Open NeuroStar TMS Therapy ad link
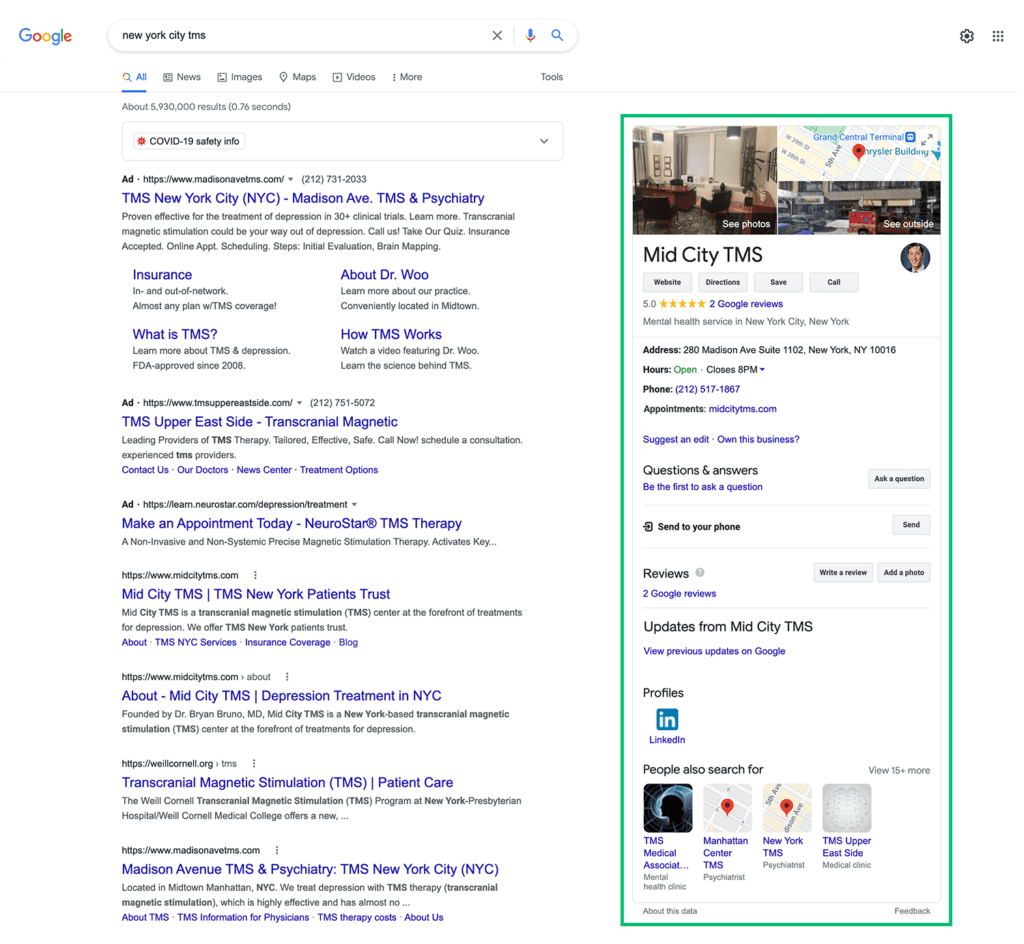1024x944 pixels. tap(291, 524)
